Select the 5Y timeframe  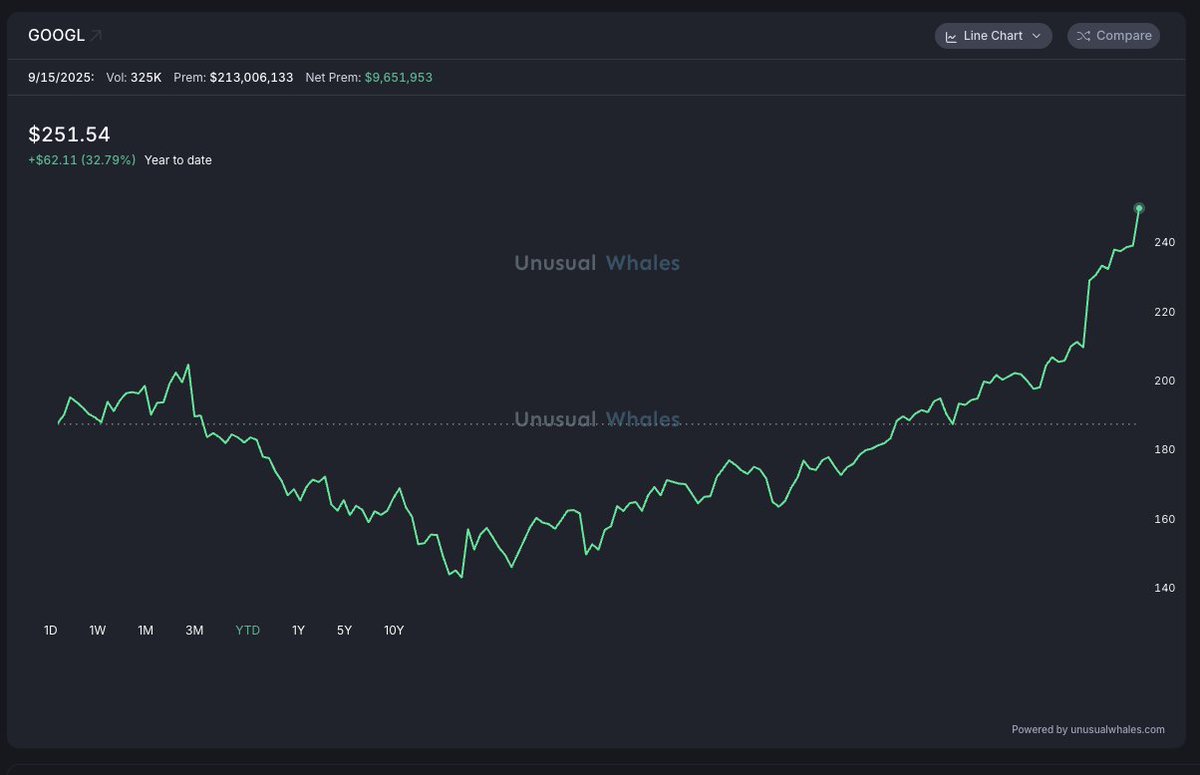343,630
